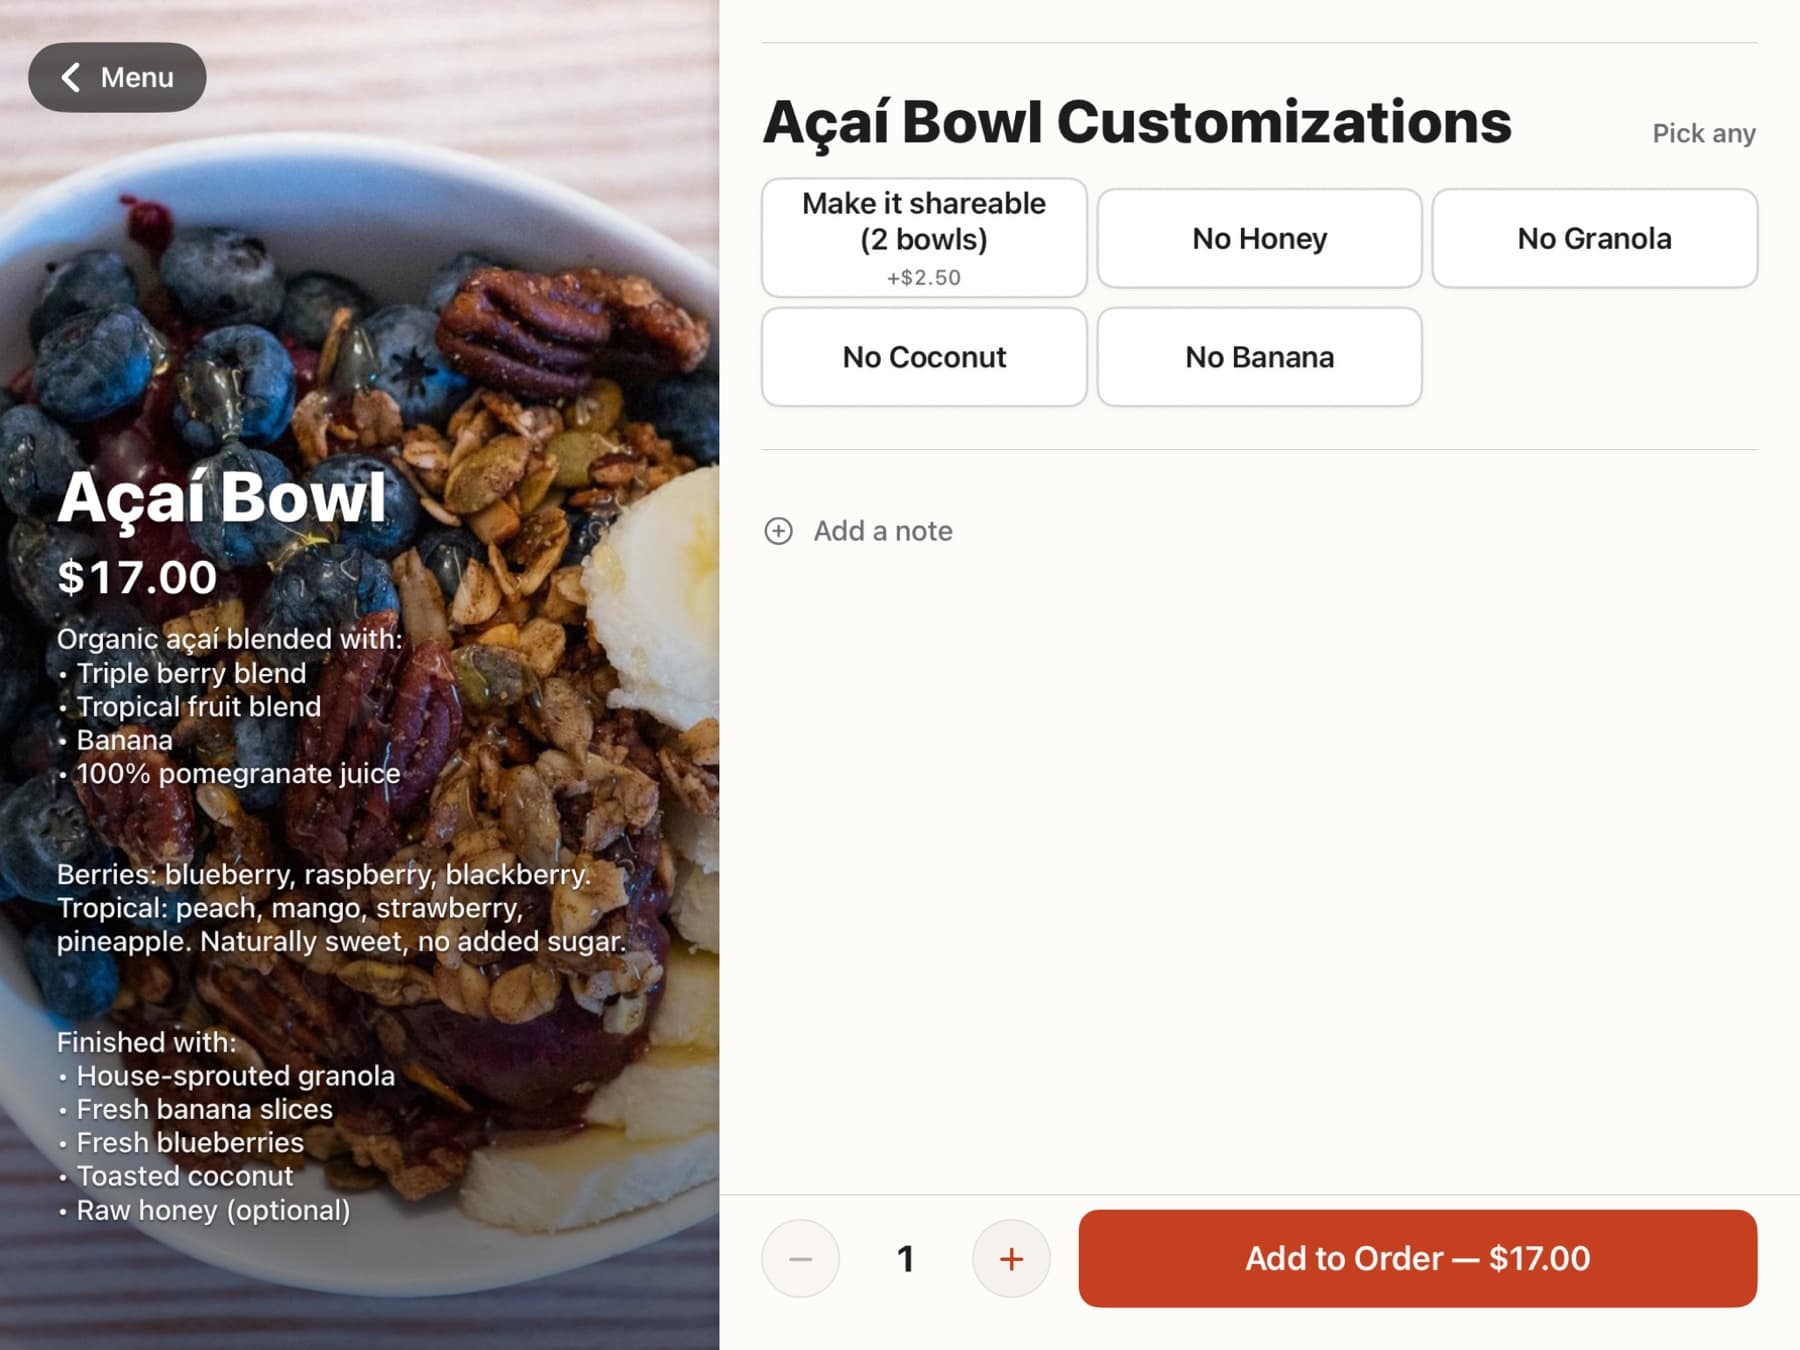
Task: Click the quantity number 1
Action: (x=905, y=1258)
